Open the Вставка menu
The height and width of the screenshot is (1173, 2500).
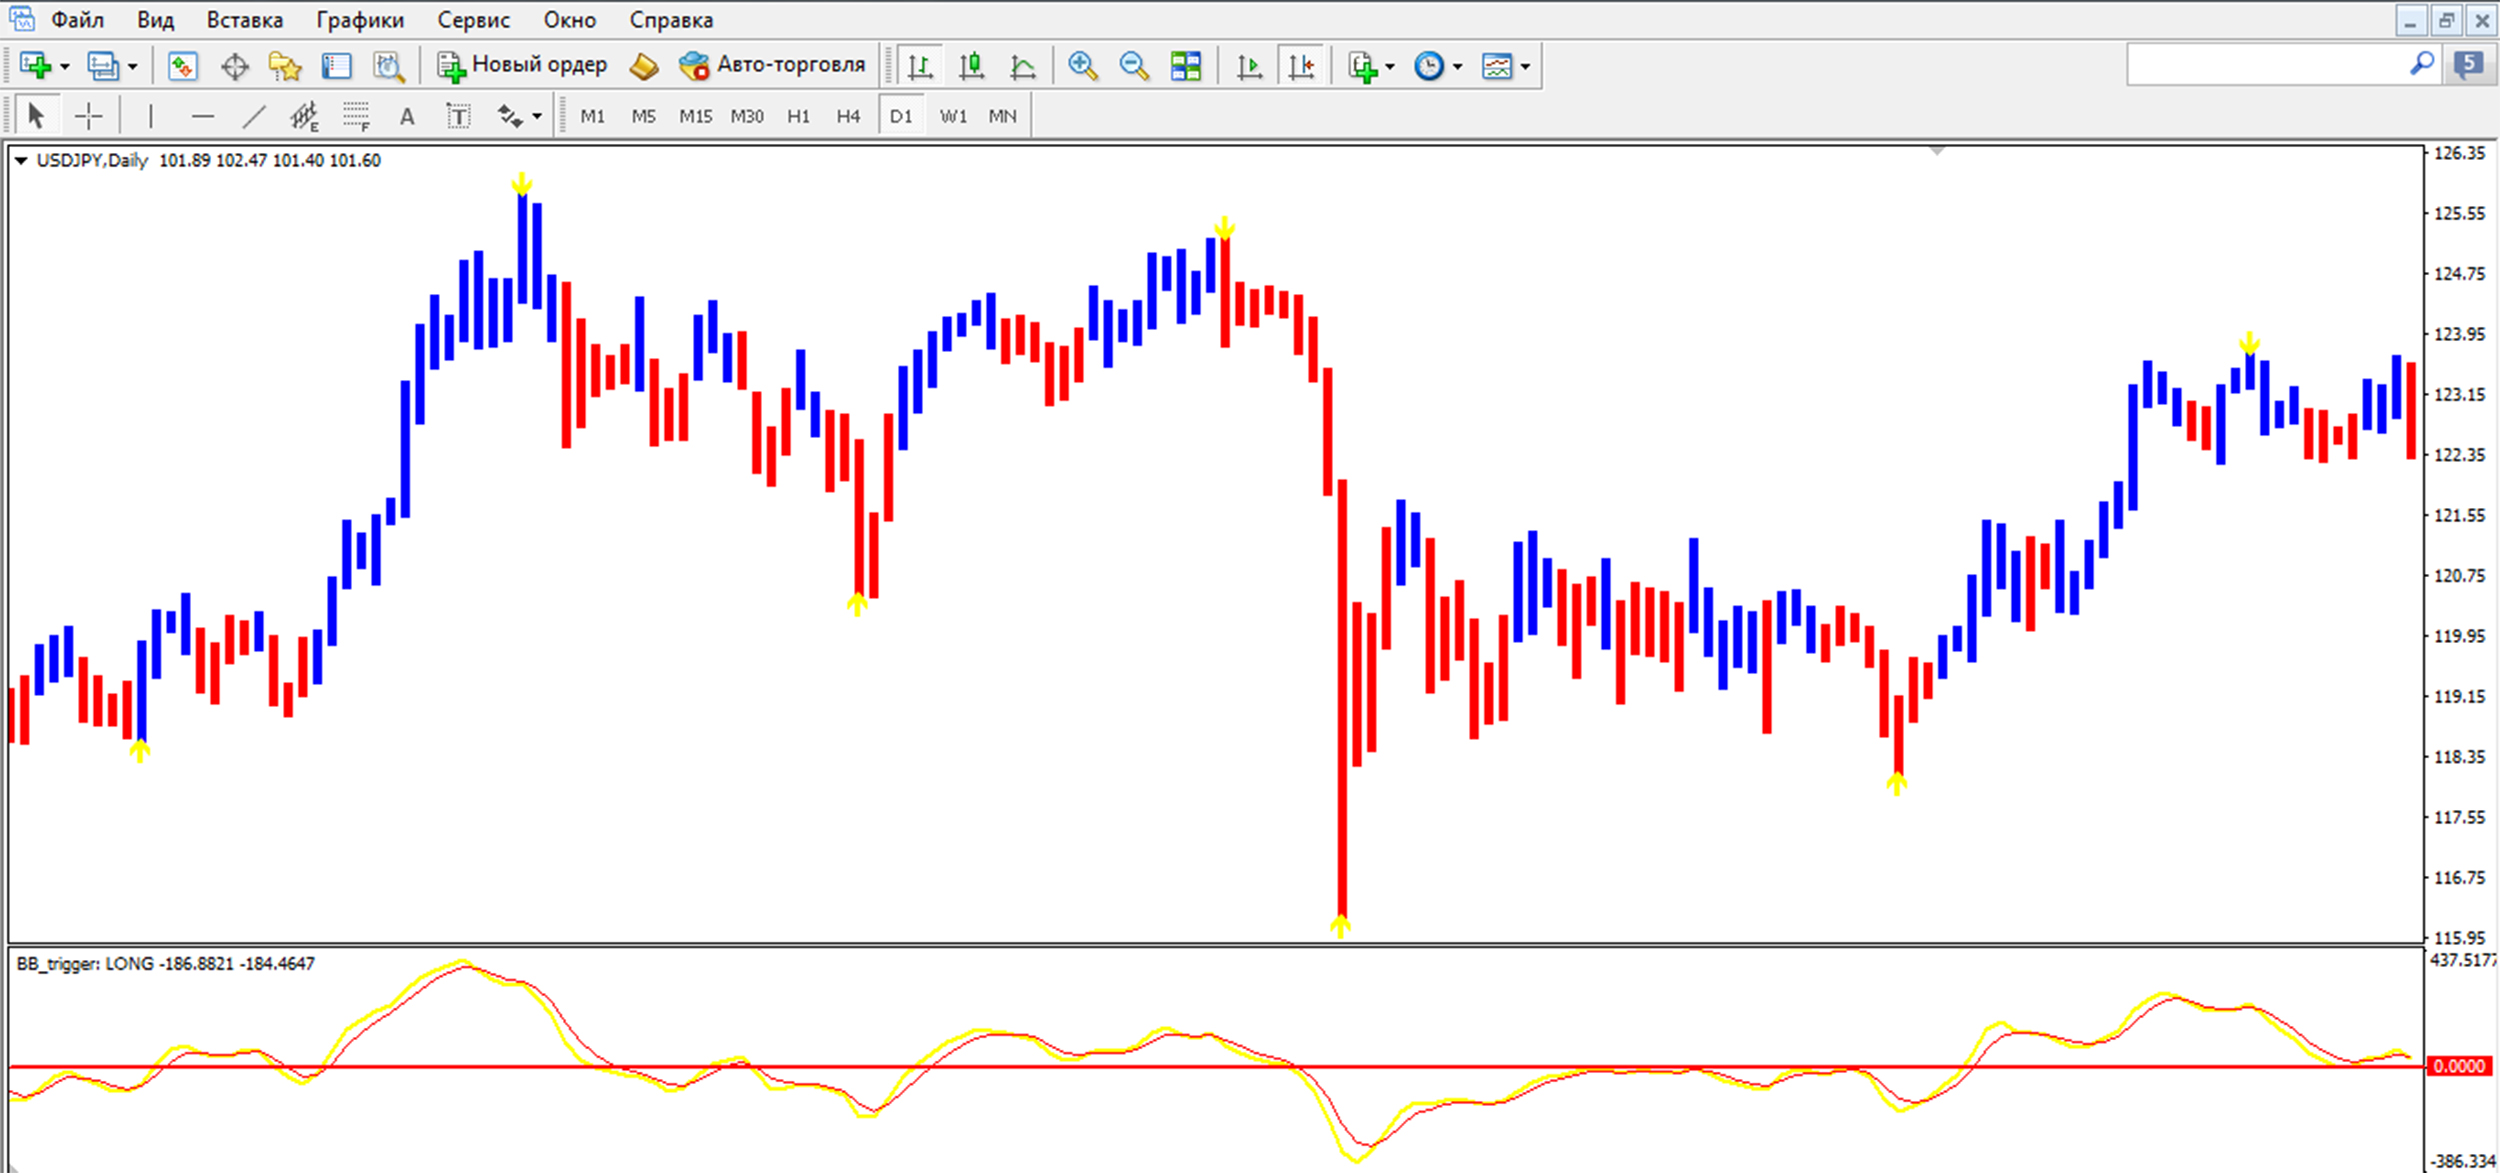(x=244, y=20)
